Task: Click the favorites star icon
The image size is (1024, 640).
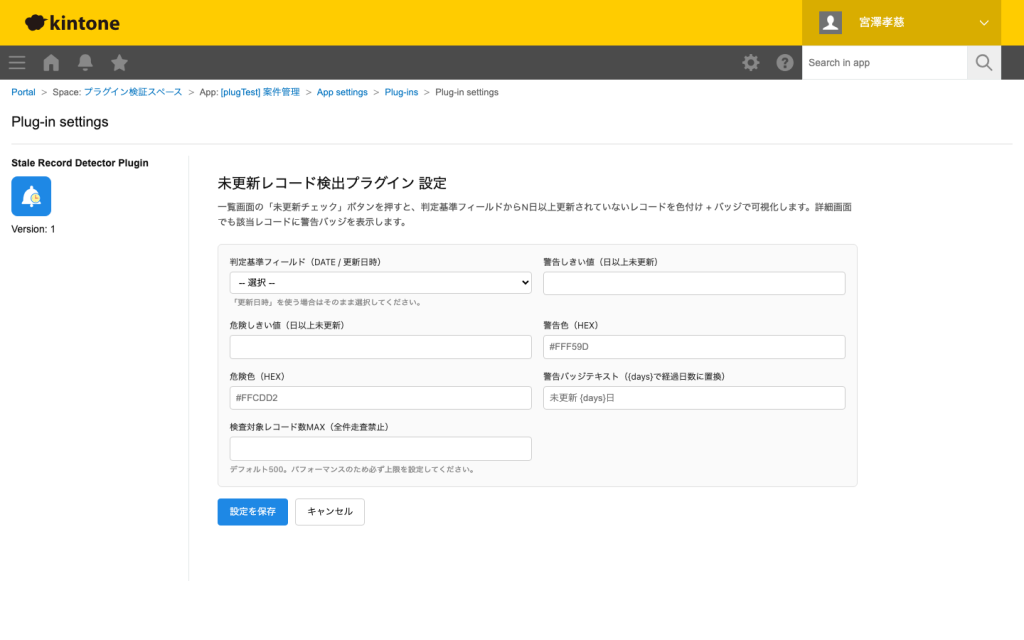Action: pos(119,62)
